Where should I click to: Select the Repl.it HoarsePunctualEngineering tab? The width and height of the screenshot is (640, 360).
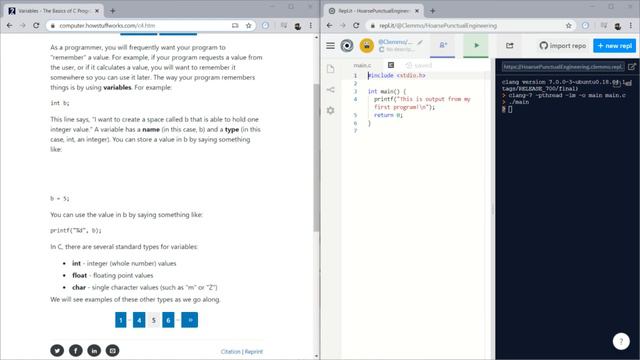coord(374,11)
